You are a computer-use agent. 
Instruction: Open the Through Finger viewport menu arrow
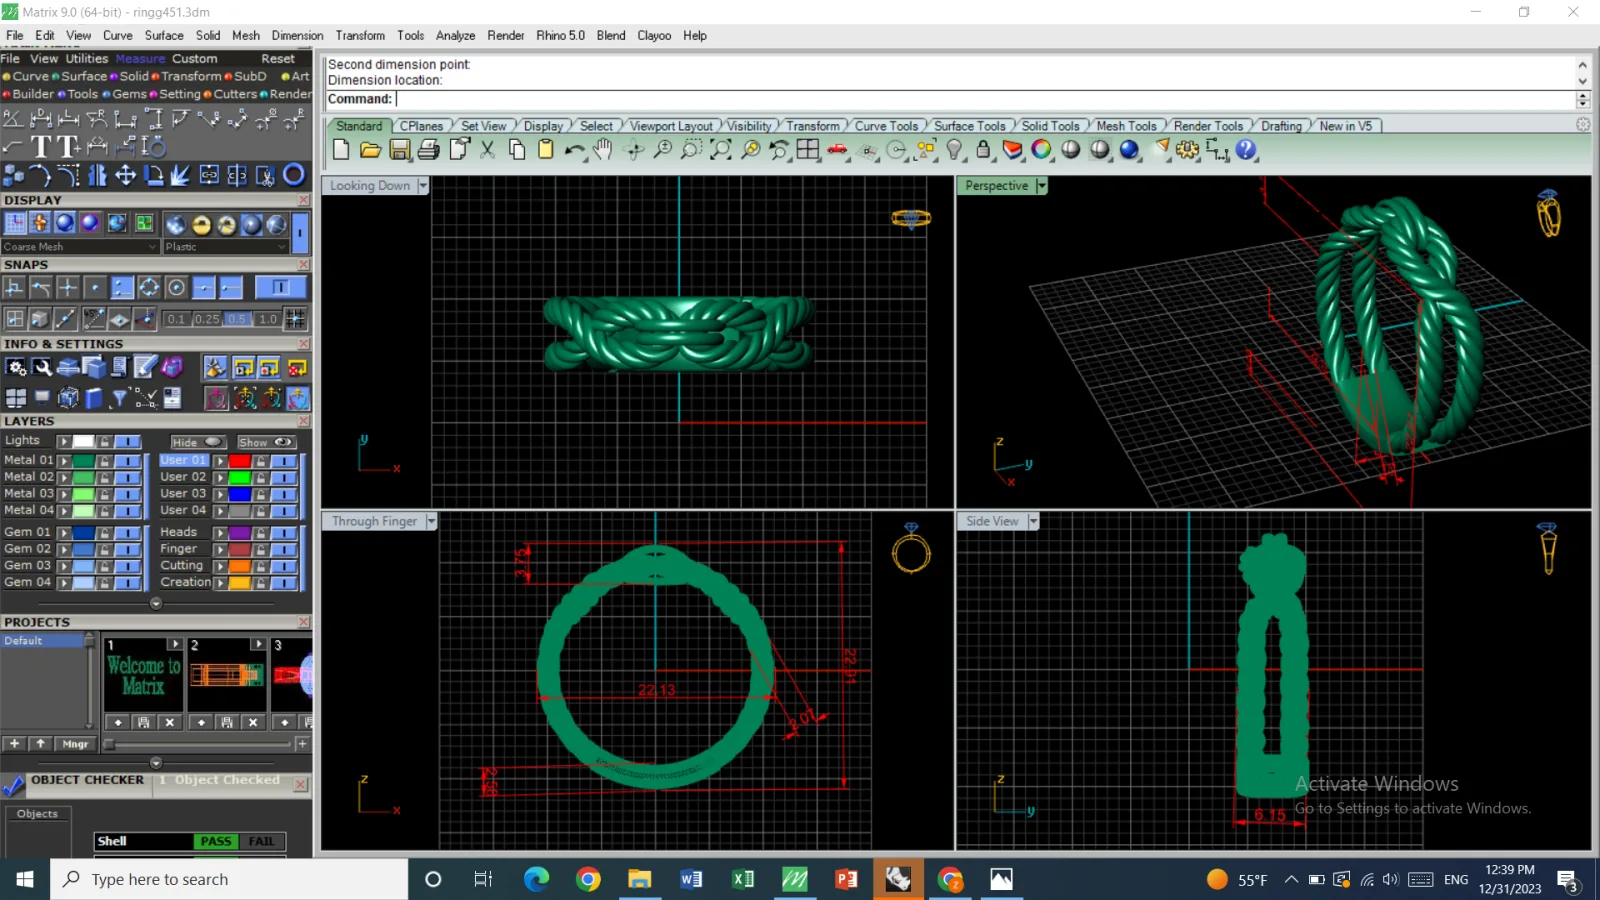click(x=431, y=521)
